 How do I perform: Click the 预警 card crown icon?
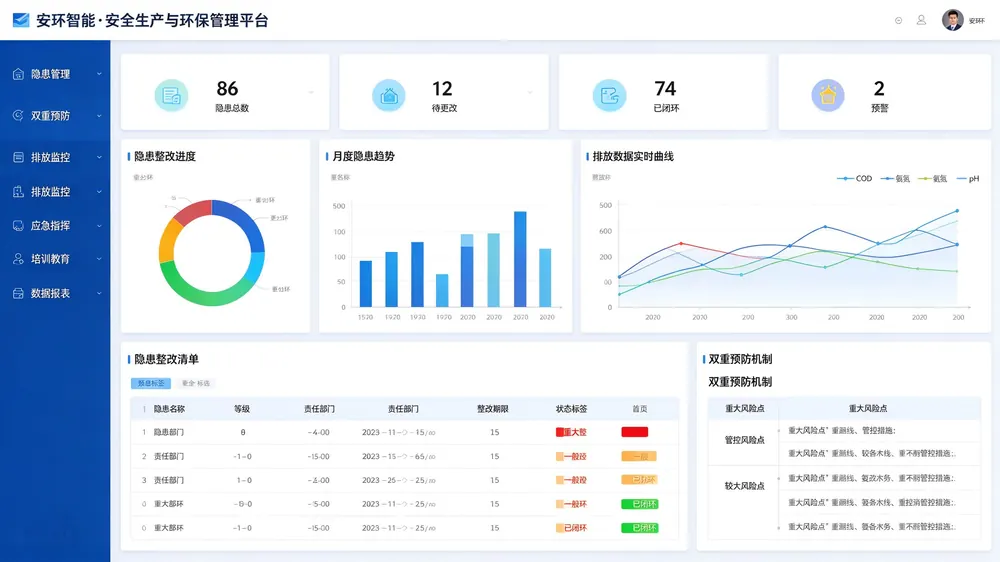pos(828,95)
